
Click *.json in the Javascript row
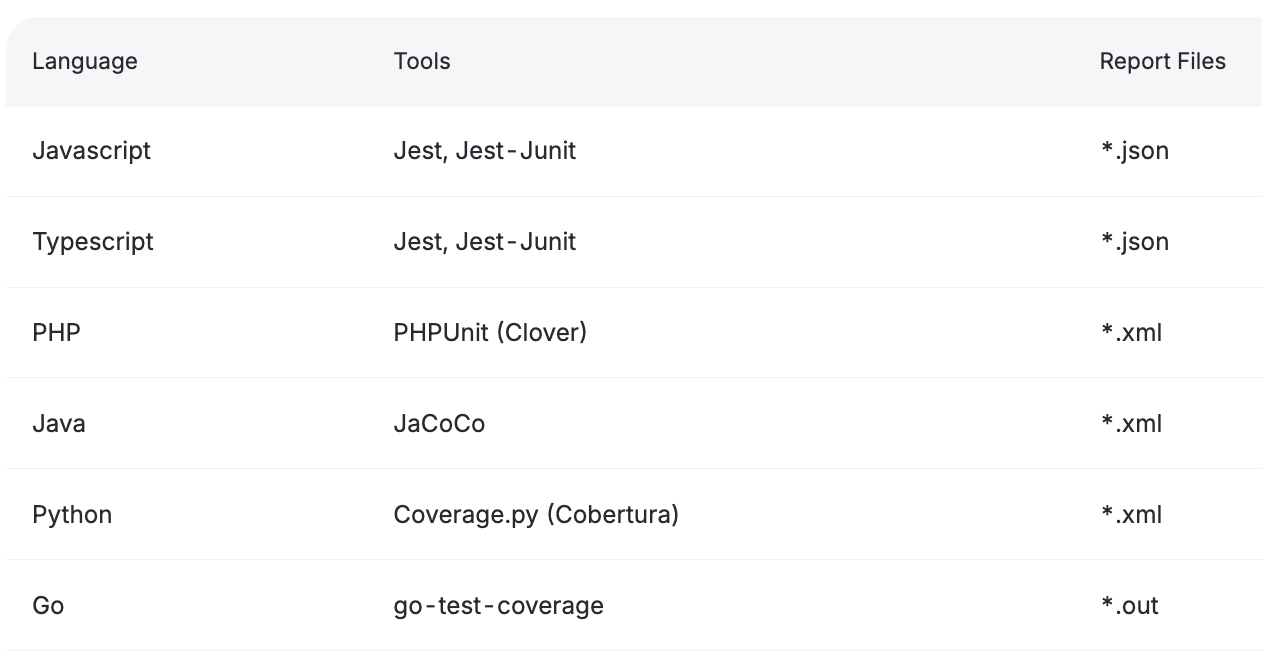[x=1135, y=151]
